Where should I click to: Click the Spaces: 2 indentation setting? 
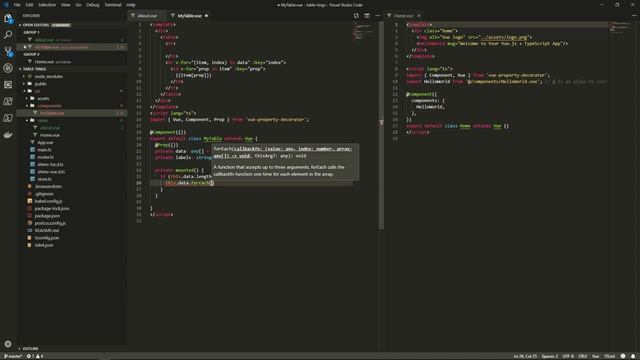549,356
